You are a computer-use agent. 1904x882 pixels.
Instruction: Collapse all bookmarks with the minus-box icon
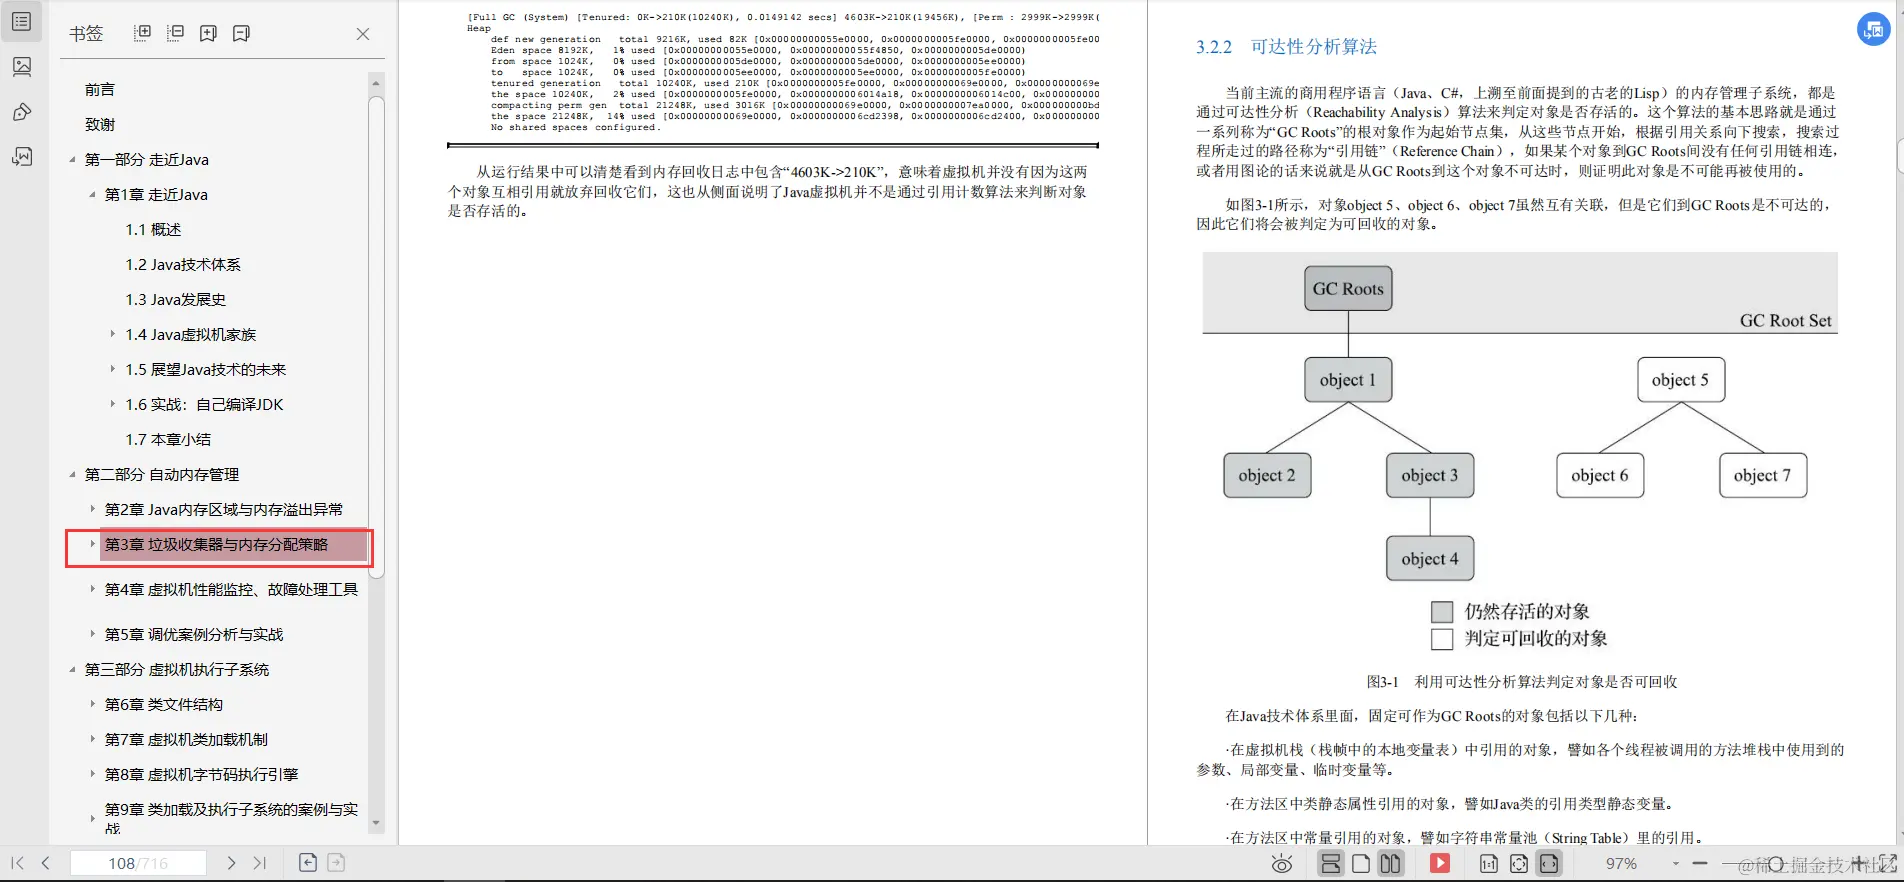175,33
